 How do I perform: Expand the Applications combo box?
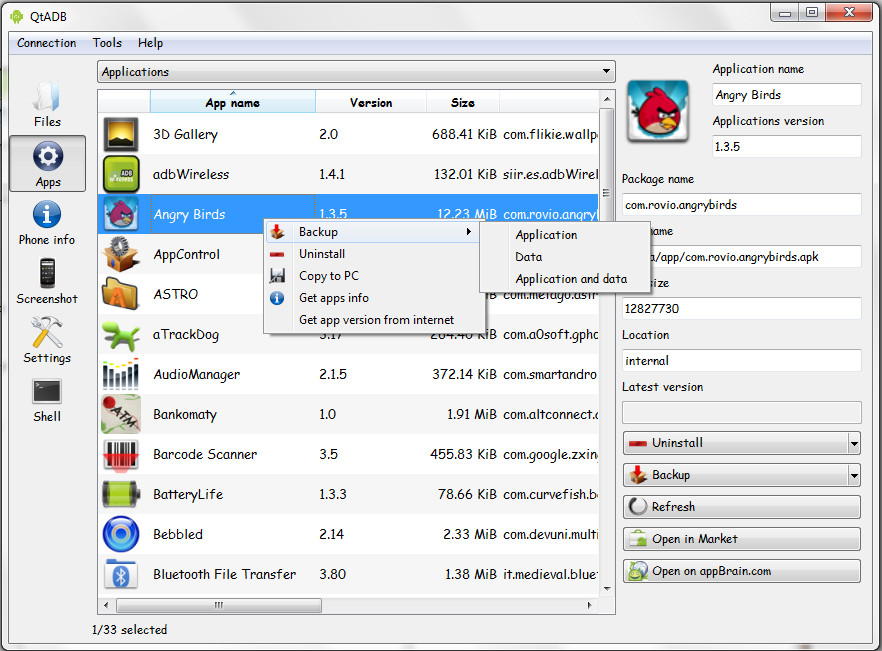[356, 72]
